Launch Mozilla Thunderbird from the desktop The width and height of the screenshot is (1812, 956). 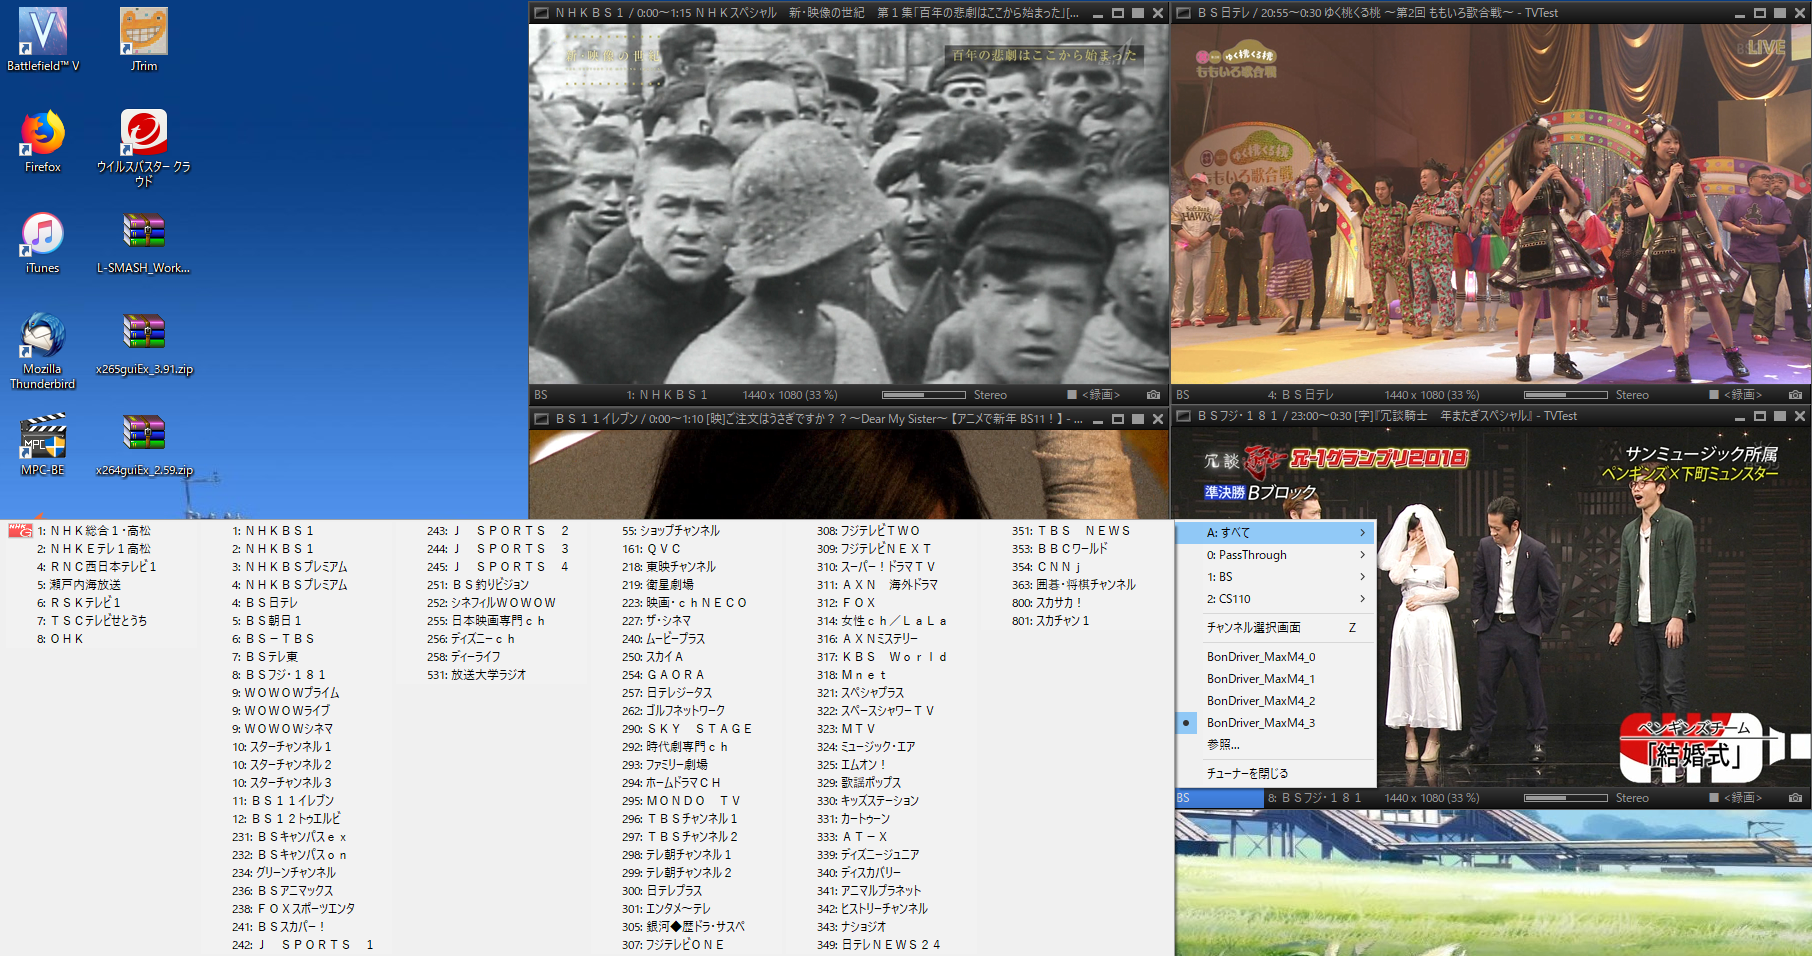coord(43,350)
